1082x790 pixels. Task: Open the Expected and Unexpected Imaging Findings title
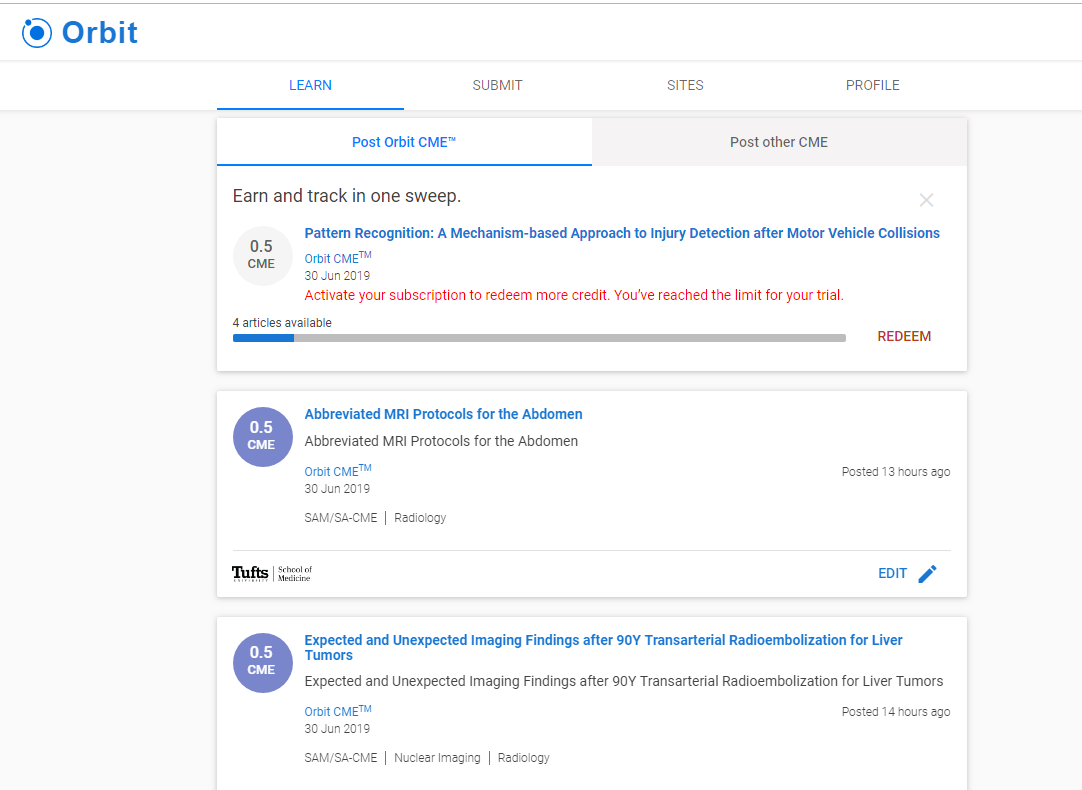[x=603, y=647]
